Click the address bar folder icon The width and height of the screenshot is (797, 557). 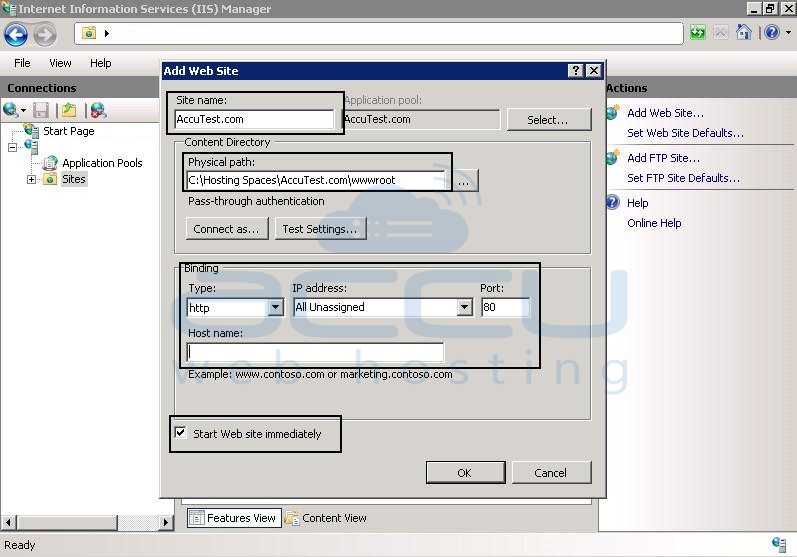89,33
